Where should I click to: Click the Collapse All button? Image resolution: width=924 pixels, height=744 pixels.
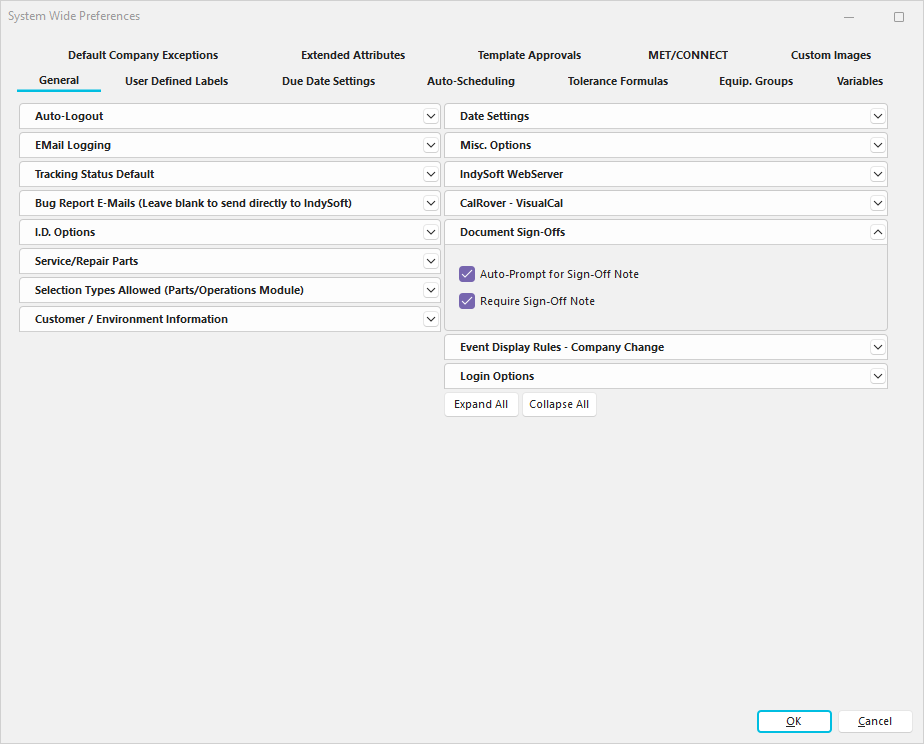point(559,405)
